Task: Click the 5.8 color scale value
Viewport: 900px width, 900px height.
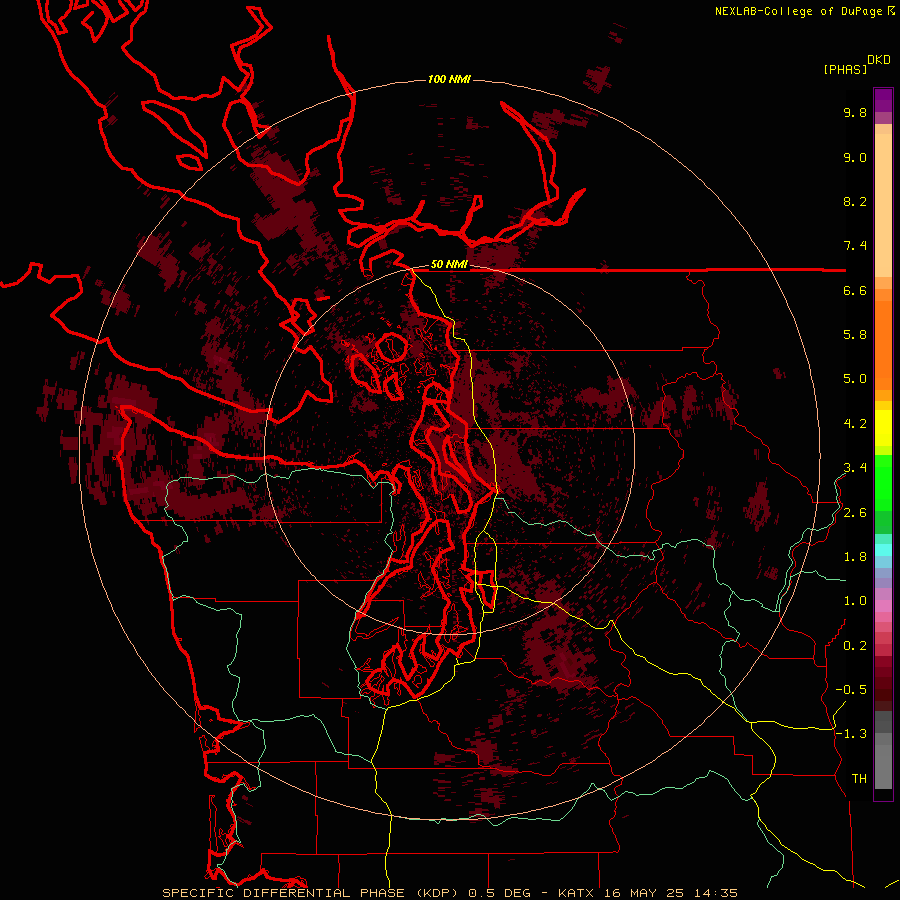Action: (855, 335)
